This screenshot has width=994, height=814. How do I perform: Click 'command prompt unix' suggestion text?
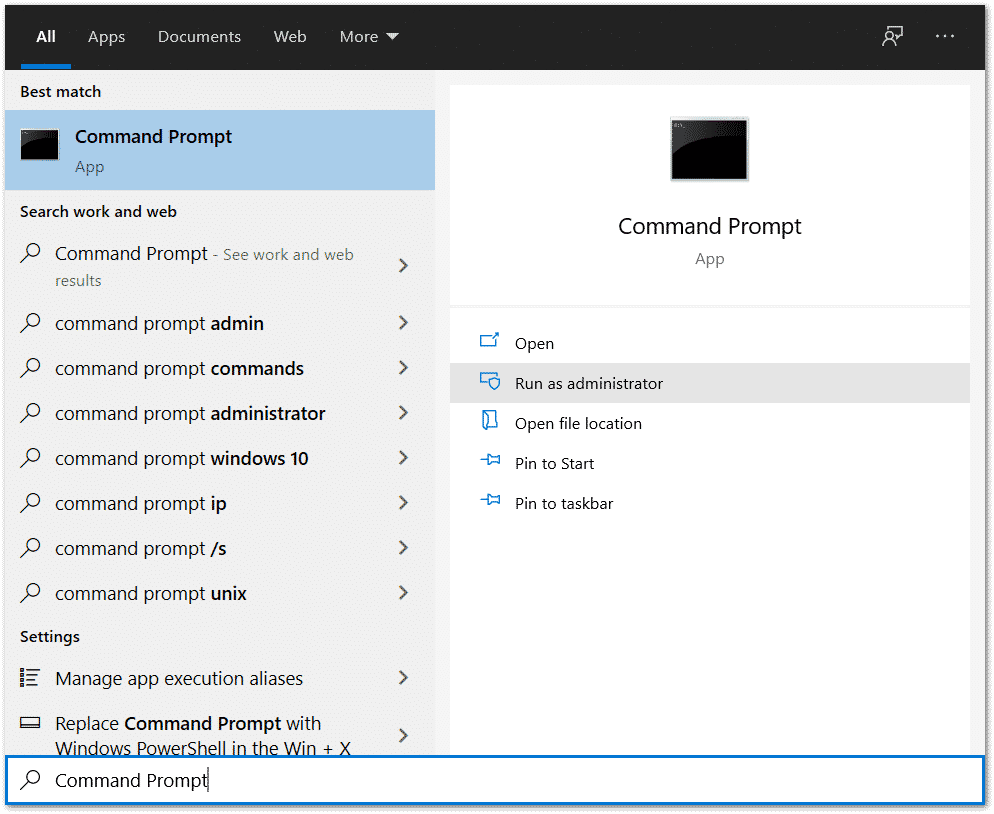coord(151,593)
